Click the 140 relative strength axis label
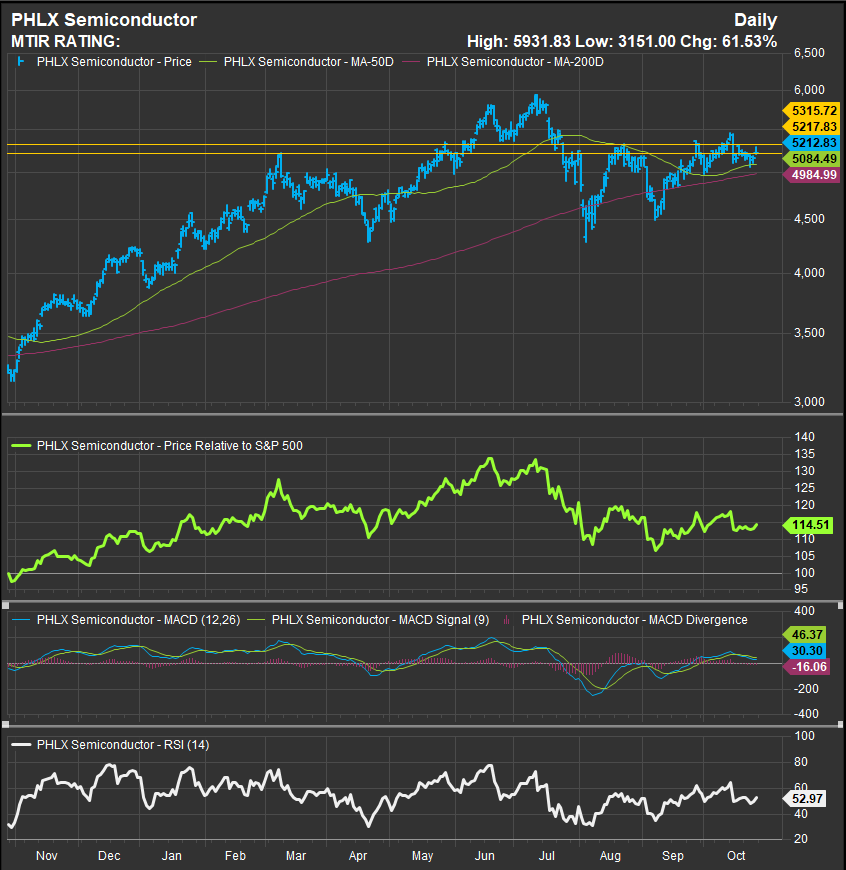Screen dimensions: 846x870 pos(804,437)
